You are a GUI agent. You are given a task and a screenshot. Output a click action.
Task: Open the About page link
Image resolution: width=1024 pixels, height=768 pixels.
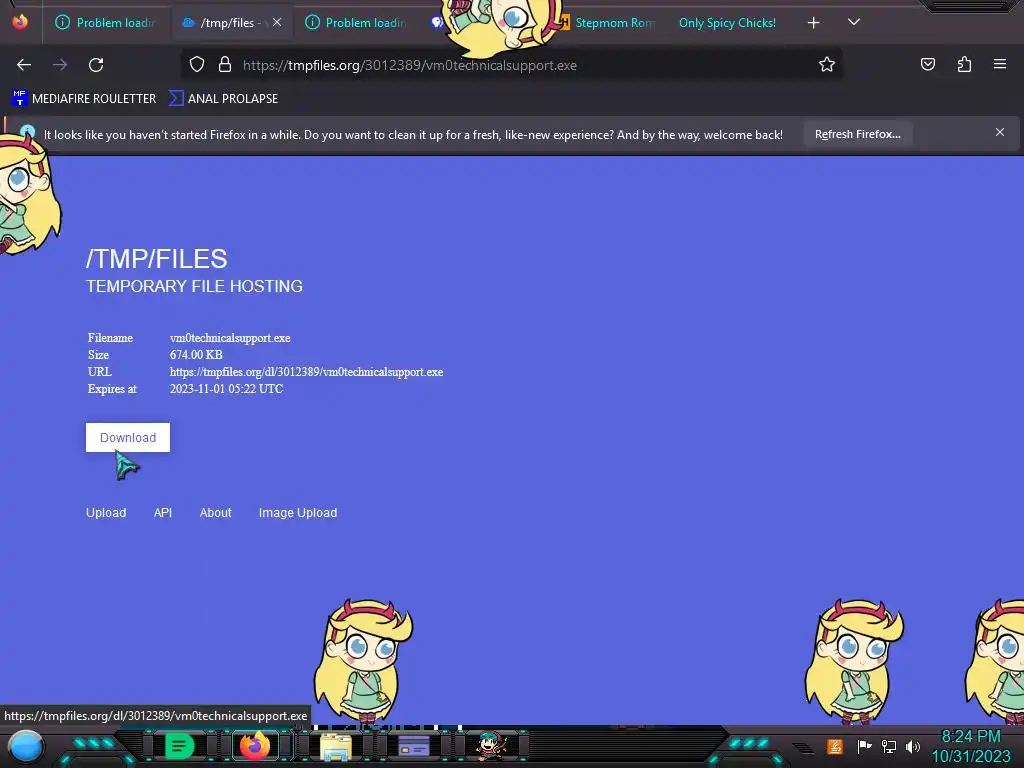216,513
